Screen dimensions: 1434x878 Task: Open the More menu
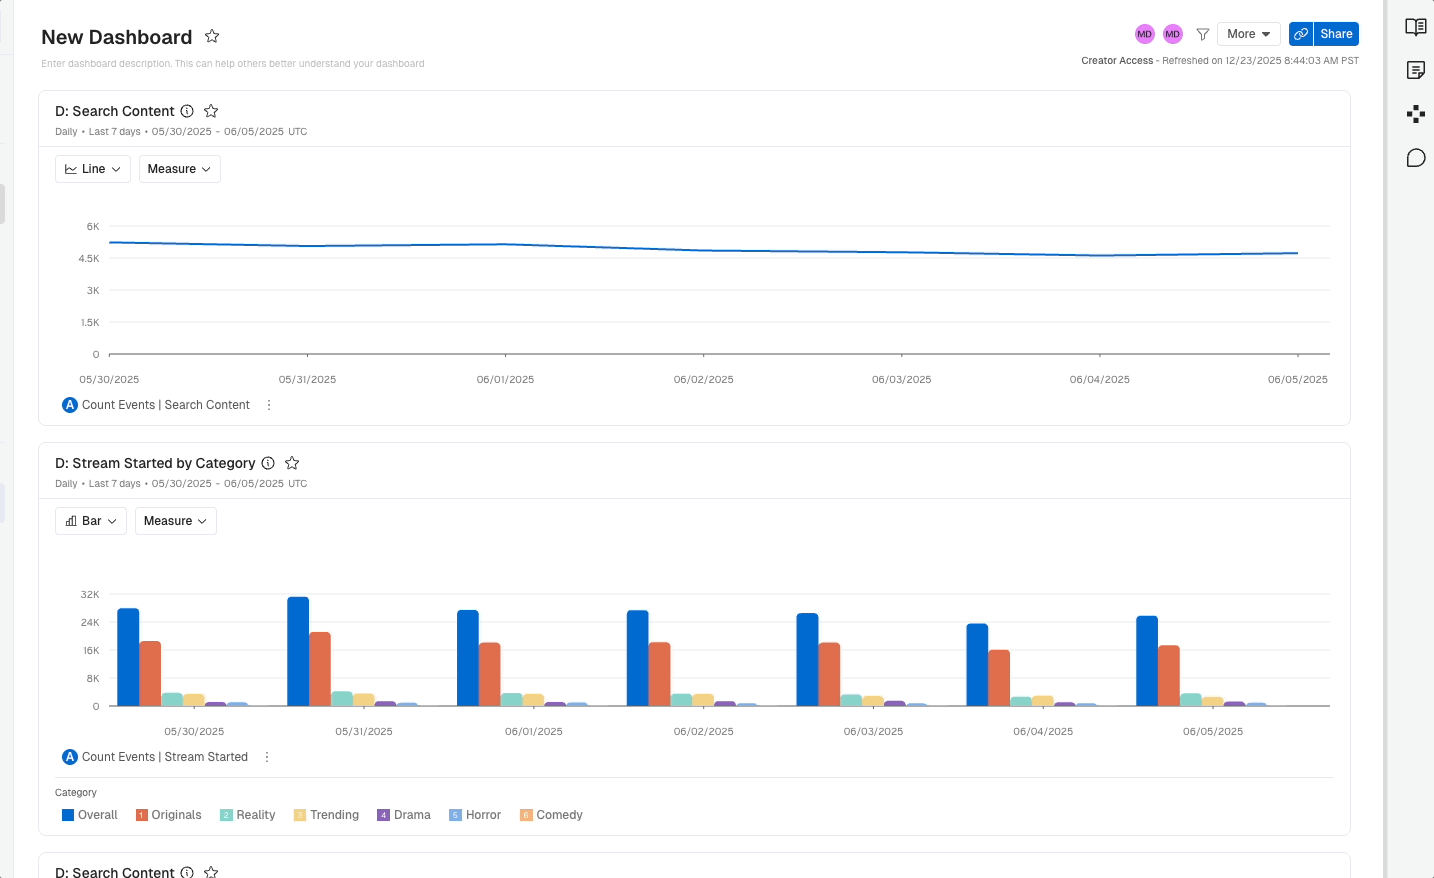(1249, 34)
